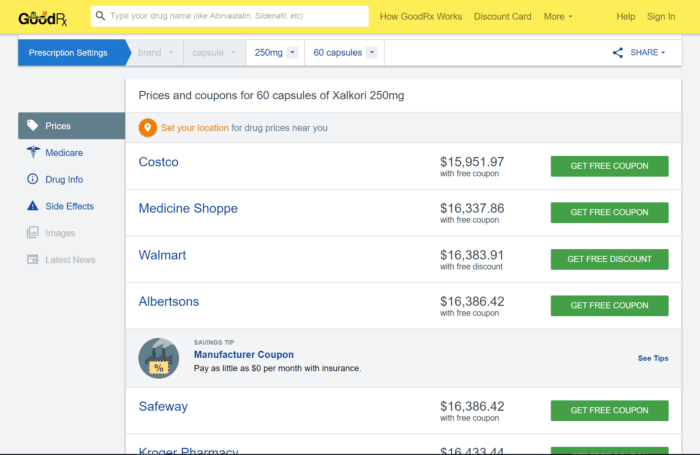
Task: Click the $16,383.91 Walmart price
Action: point(472,255)
